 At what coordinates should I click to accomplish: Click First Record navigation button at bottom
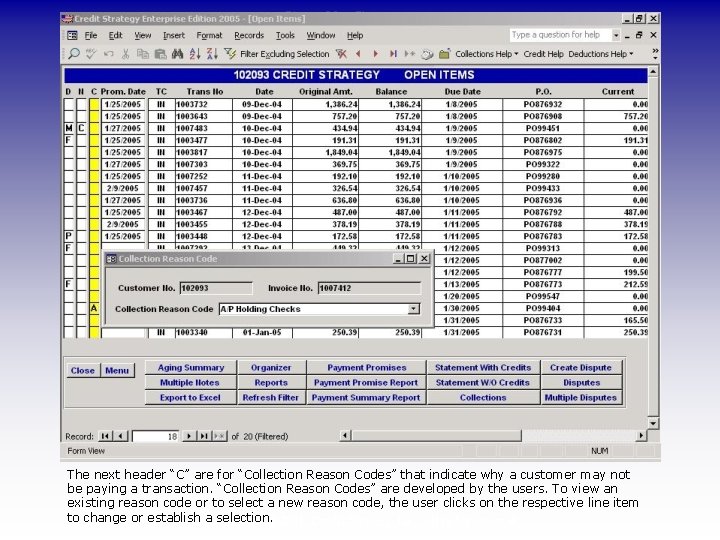pos(105,436)
